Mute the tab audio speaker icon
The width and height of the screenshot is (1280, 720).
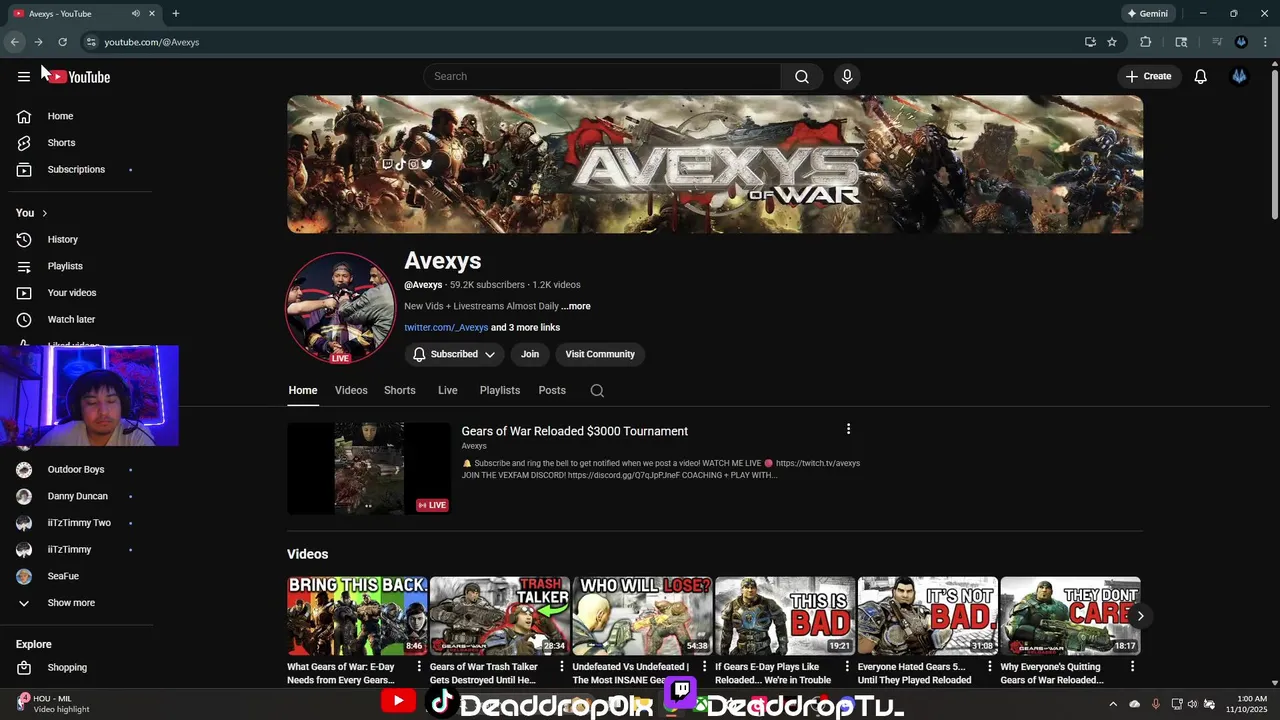coord(135,13)
